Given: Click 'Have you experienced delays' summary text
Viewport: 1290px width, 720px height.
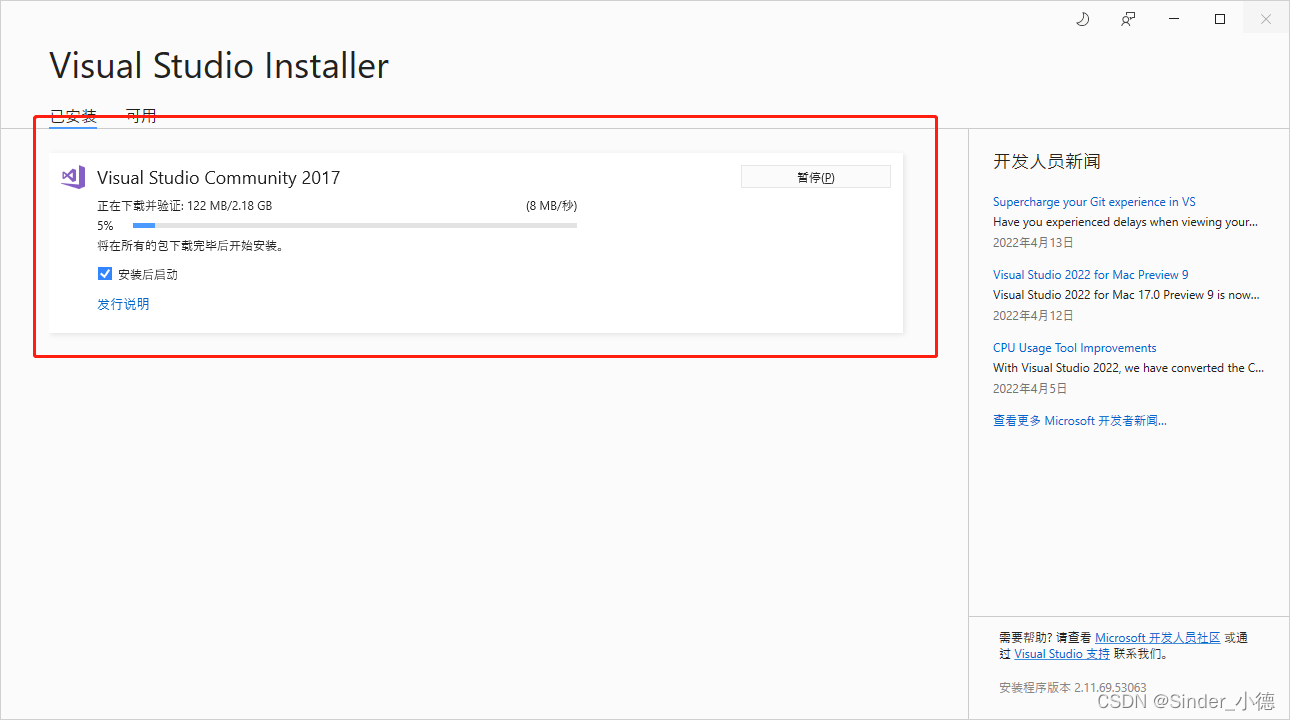Looking at the screenshot, I should [x=1126, y=222].
